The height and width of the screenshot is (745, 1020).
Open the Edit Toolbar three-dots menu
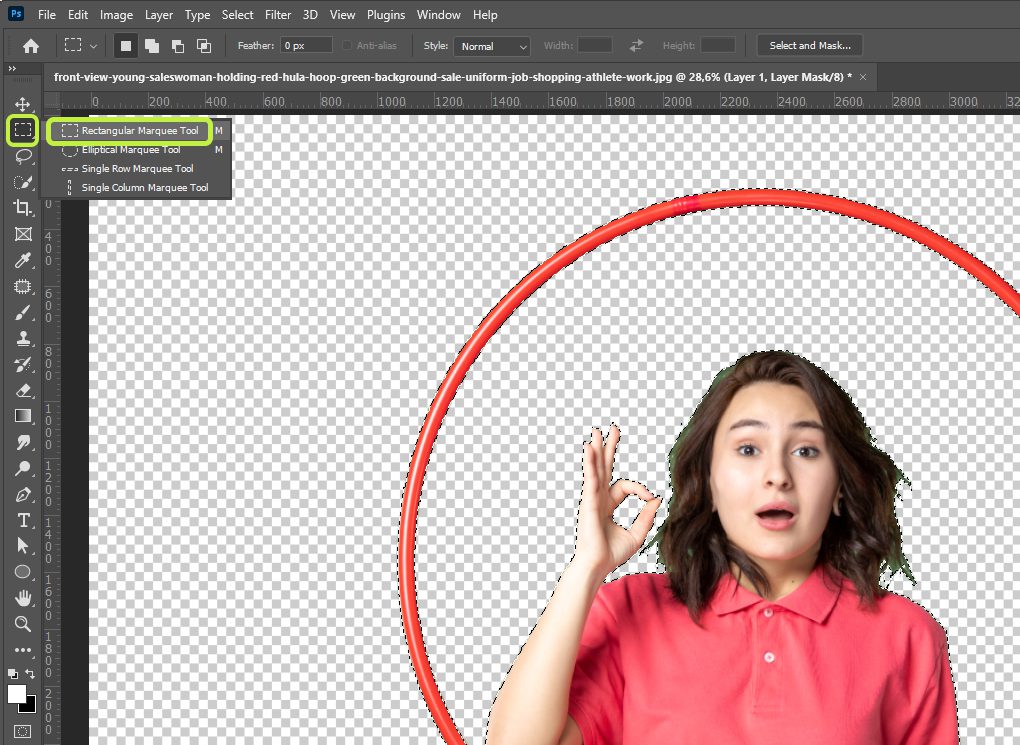pos(23,650)
